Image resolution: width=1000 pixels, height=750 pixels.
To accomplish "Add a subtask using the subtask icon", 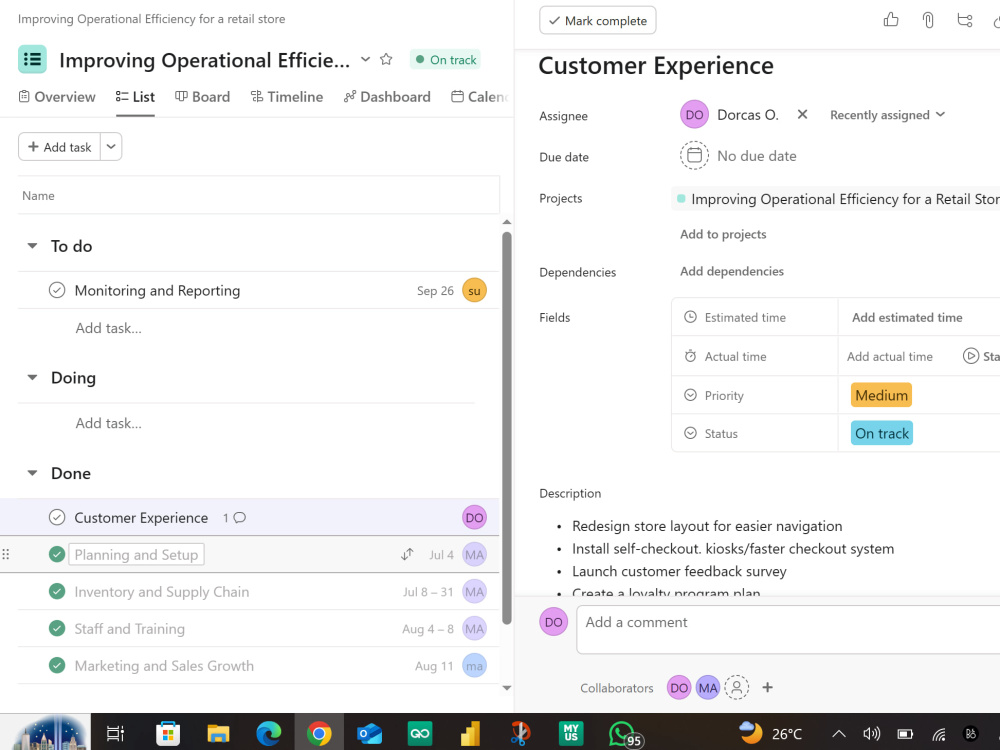I will tap(965, 20).
